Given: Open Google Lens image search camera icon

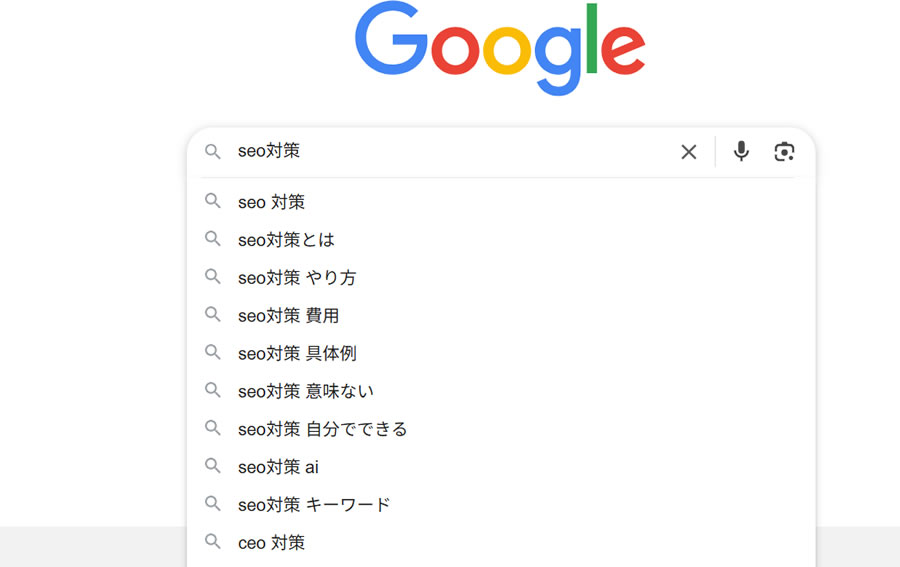Looking at the screenshot, I should [784, 152].
